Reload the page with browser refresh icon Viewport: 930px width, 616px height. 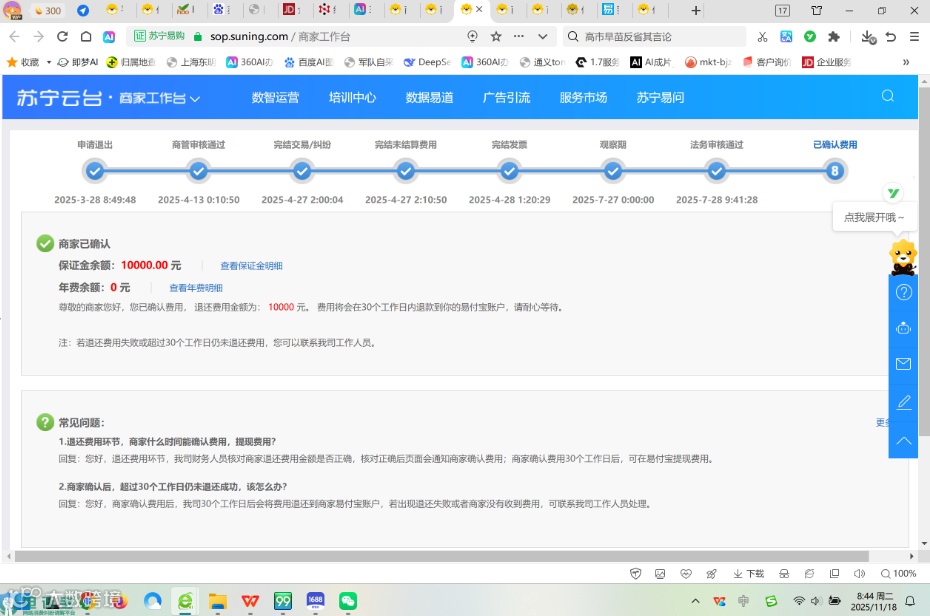62,37
